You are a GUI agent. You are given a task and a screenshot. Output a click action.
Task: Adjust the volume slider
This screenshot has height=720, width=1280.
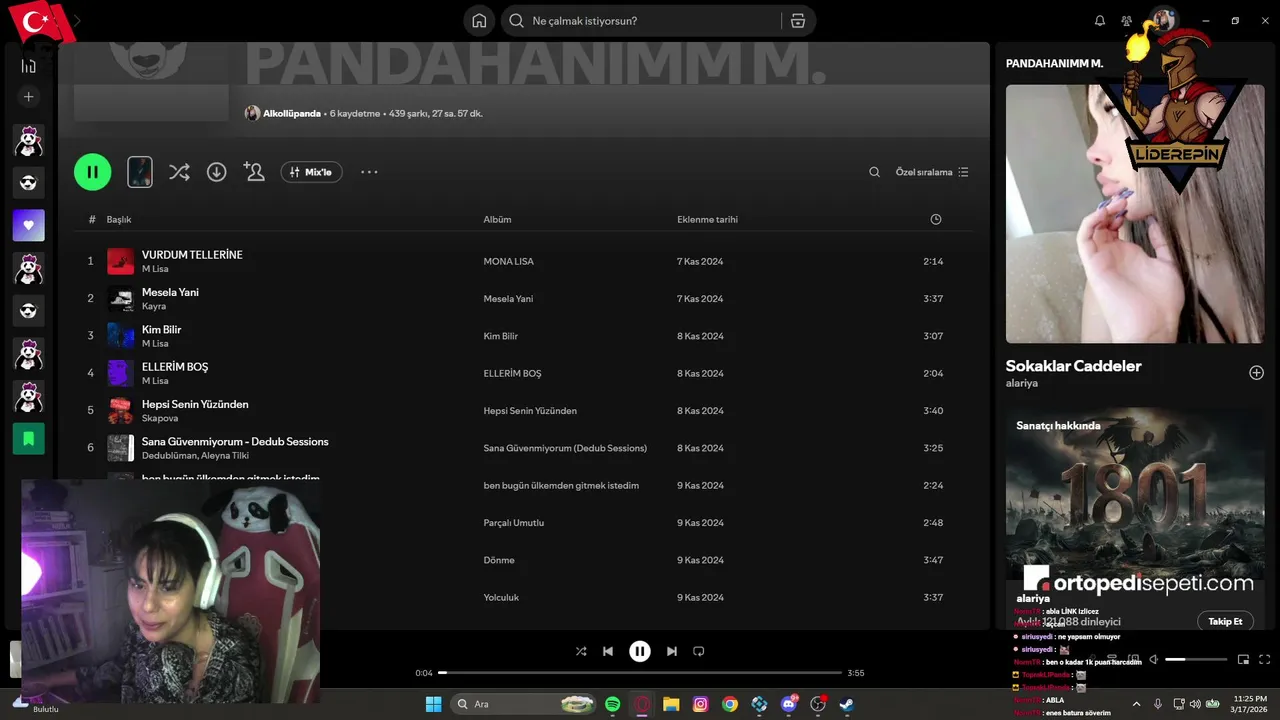pyautogui.click(x=1196, y=659)
